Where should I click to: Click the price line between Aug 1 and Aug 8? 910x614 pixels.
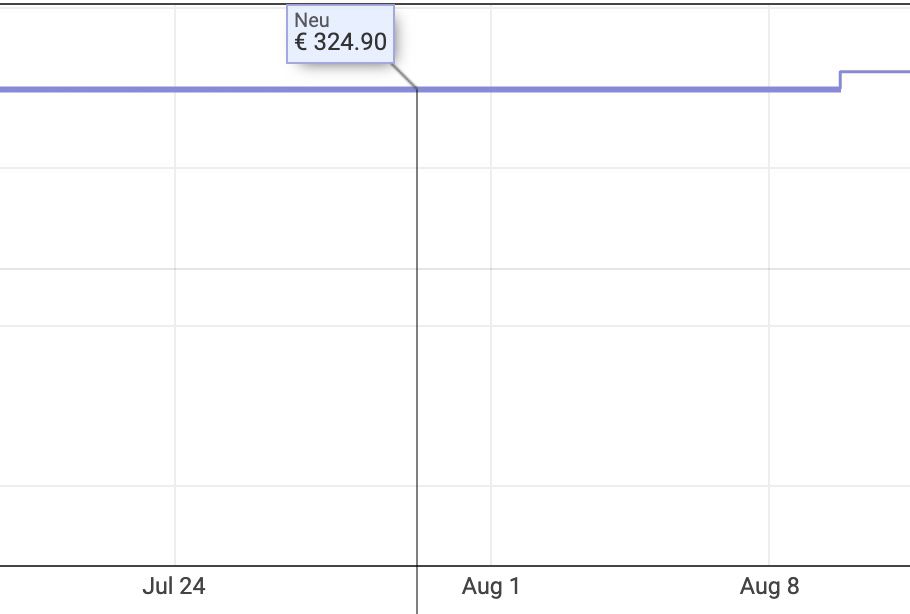(x=630, y=89)
